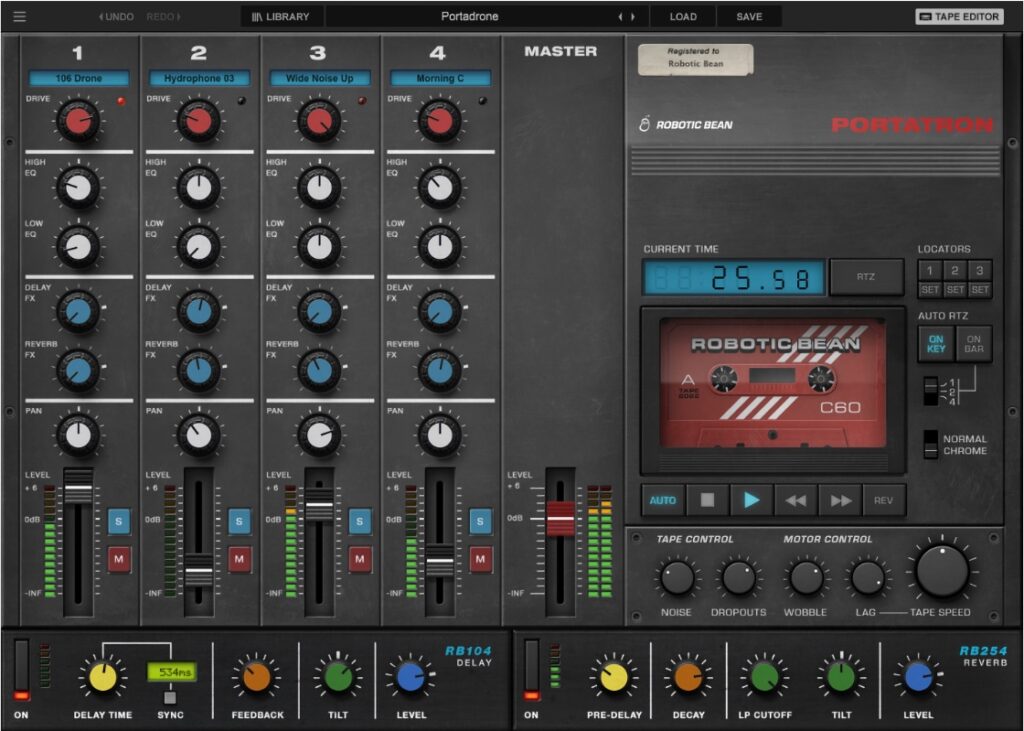This screenshot has height=731, width=1024.
Task: Click the Load menu item
Action: coord(683,16)
